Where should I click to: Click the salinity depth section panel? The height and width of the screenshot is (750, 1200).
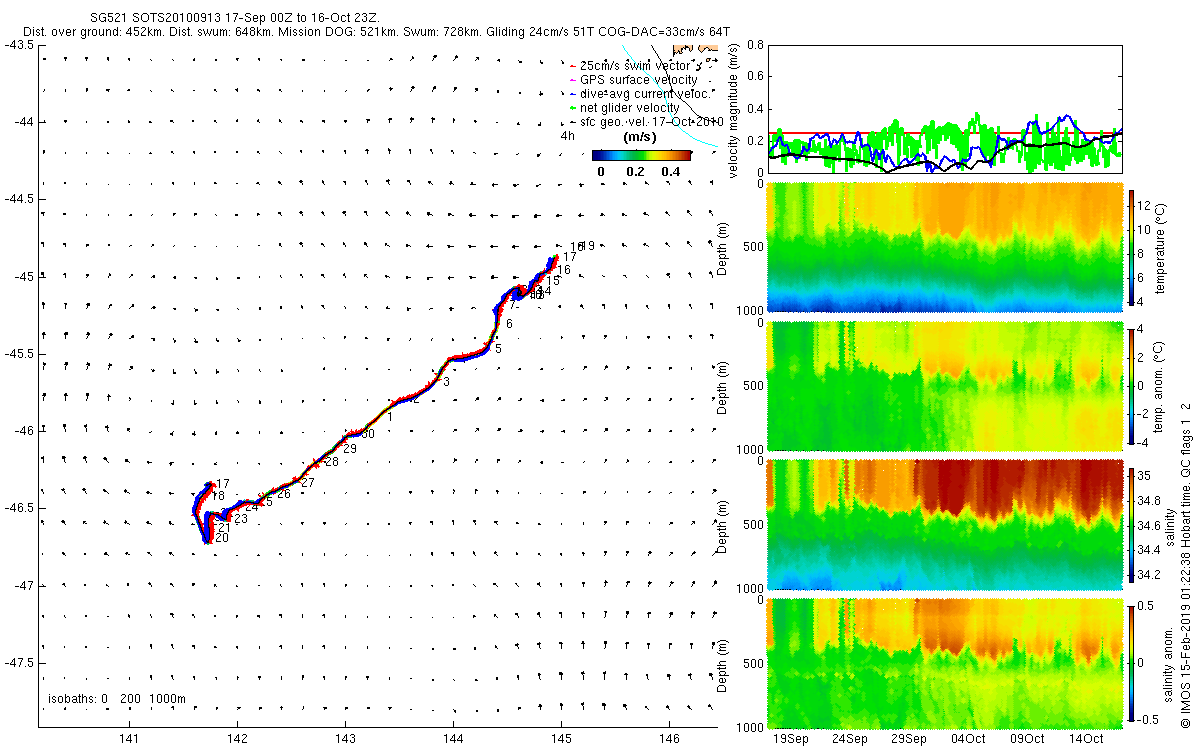(x=944, y=524)
